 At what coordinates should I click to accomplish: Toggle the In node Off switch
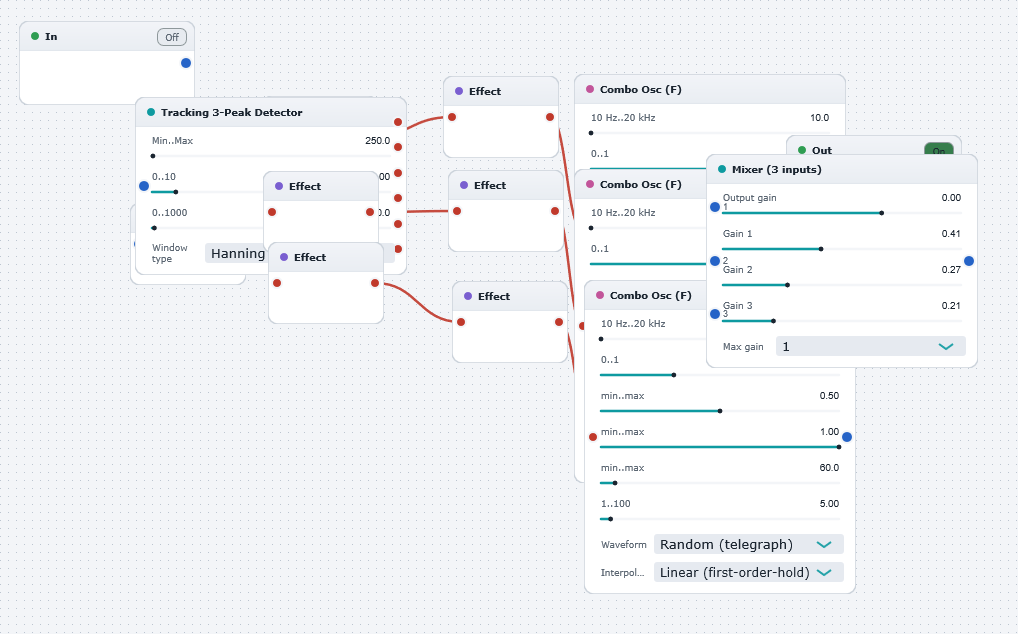172,37
